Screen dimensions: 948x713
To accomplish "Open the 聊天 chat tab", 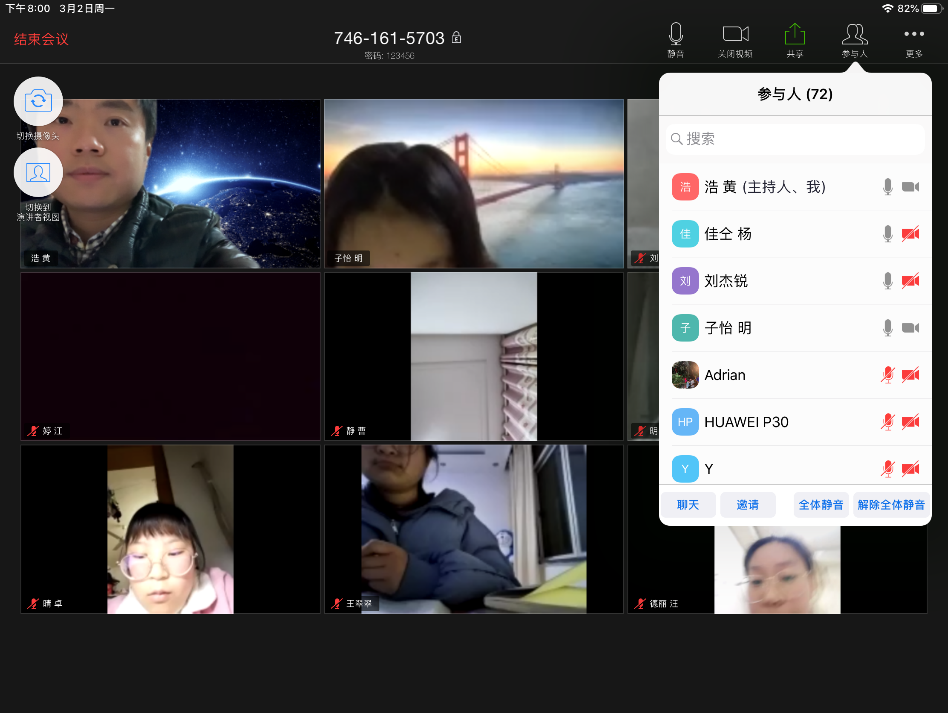I will point(688,505).
